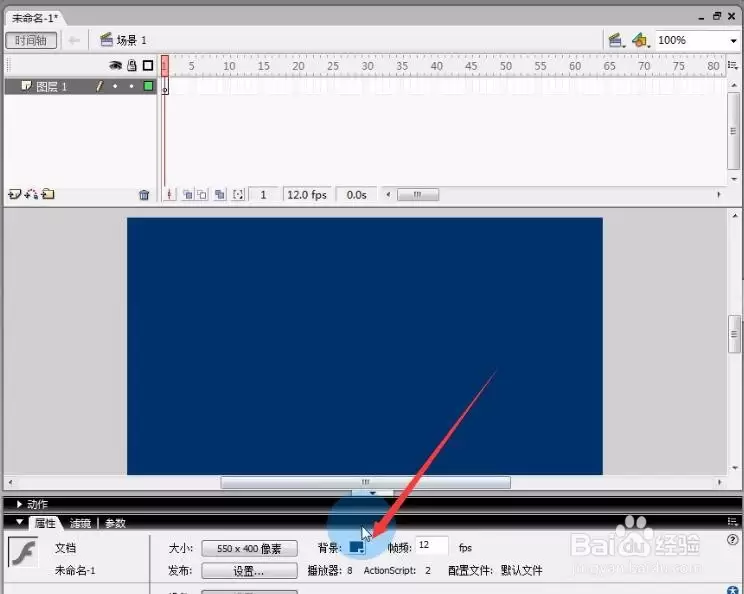Click frame 1 keyframe of 图层 1
This screenshot has height=594, width=744.
coord(165,87)
